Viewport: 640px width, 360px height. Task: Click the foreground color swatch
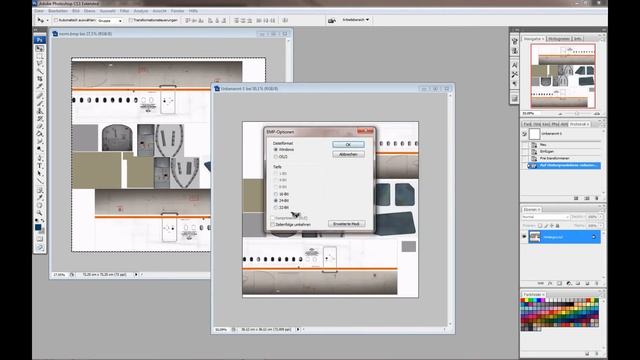(38, 227)
